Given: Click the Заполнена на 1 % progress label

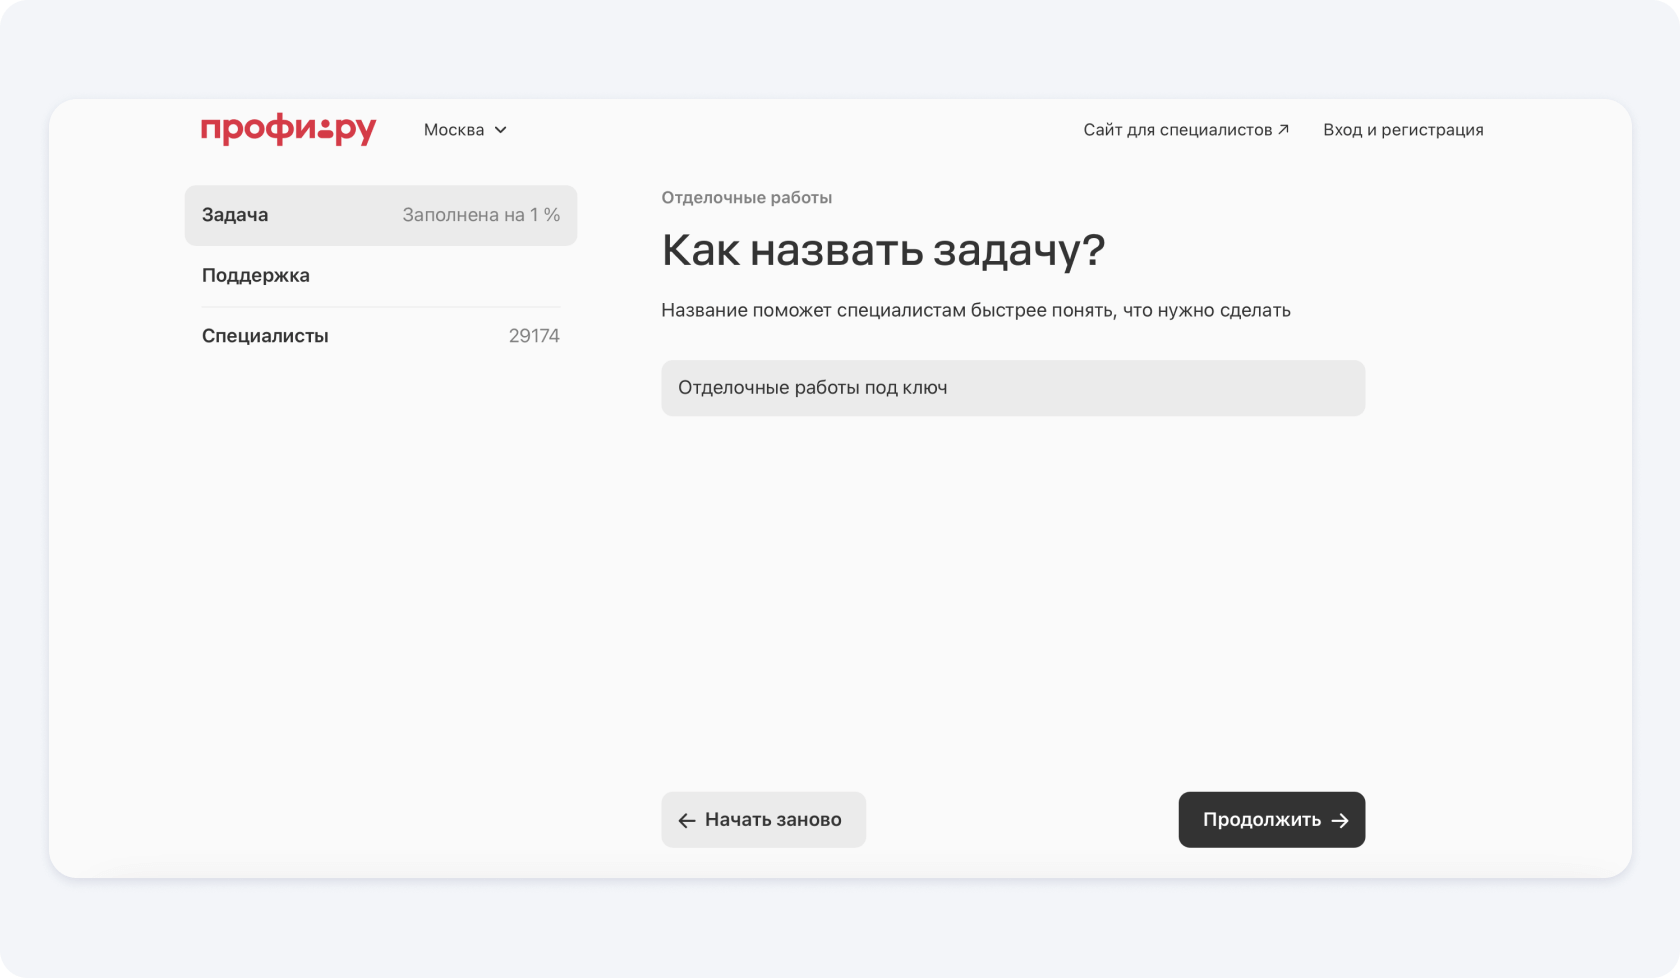Looking at the screenshot, I should pyautogui.click(x=481, y=215).
